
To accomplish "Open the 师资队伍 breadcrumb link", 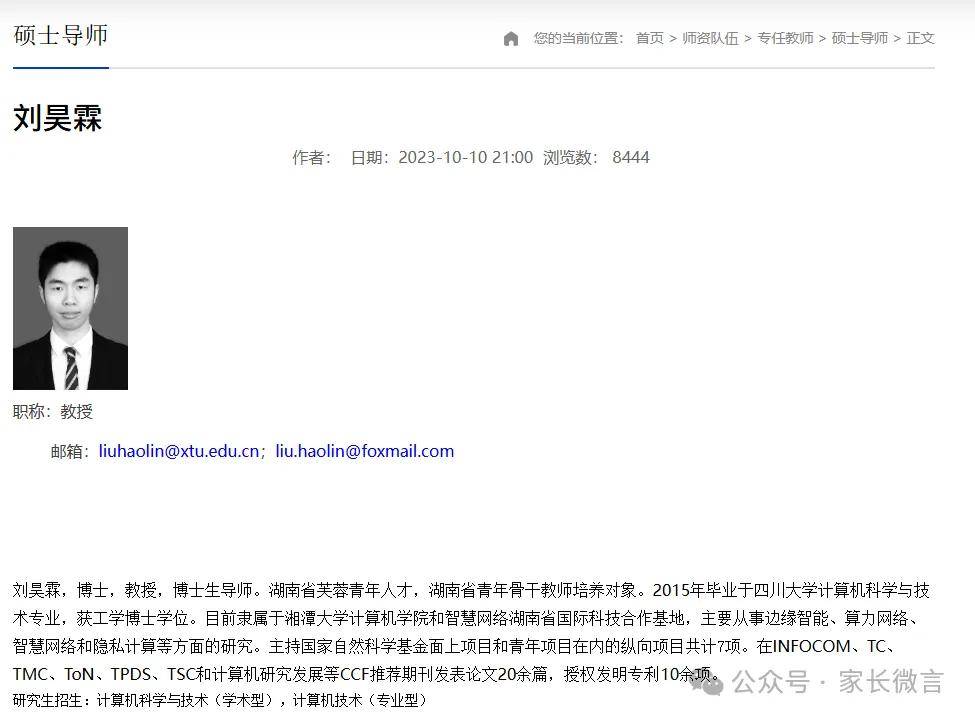I will [710, 38].
